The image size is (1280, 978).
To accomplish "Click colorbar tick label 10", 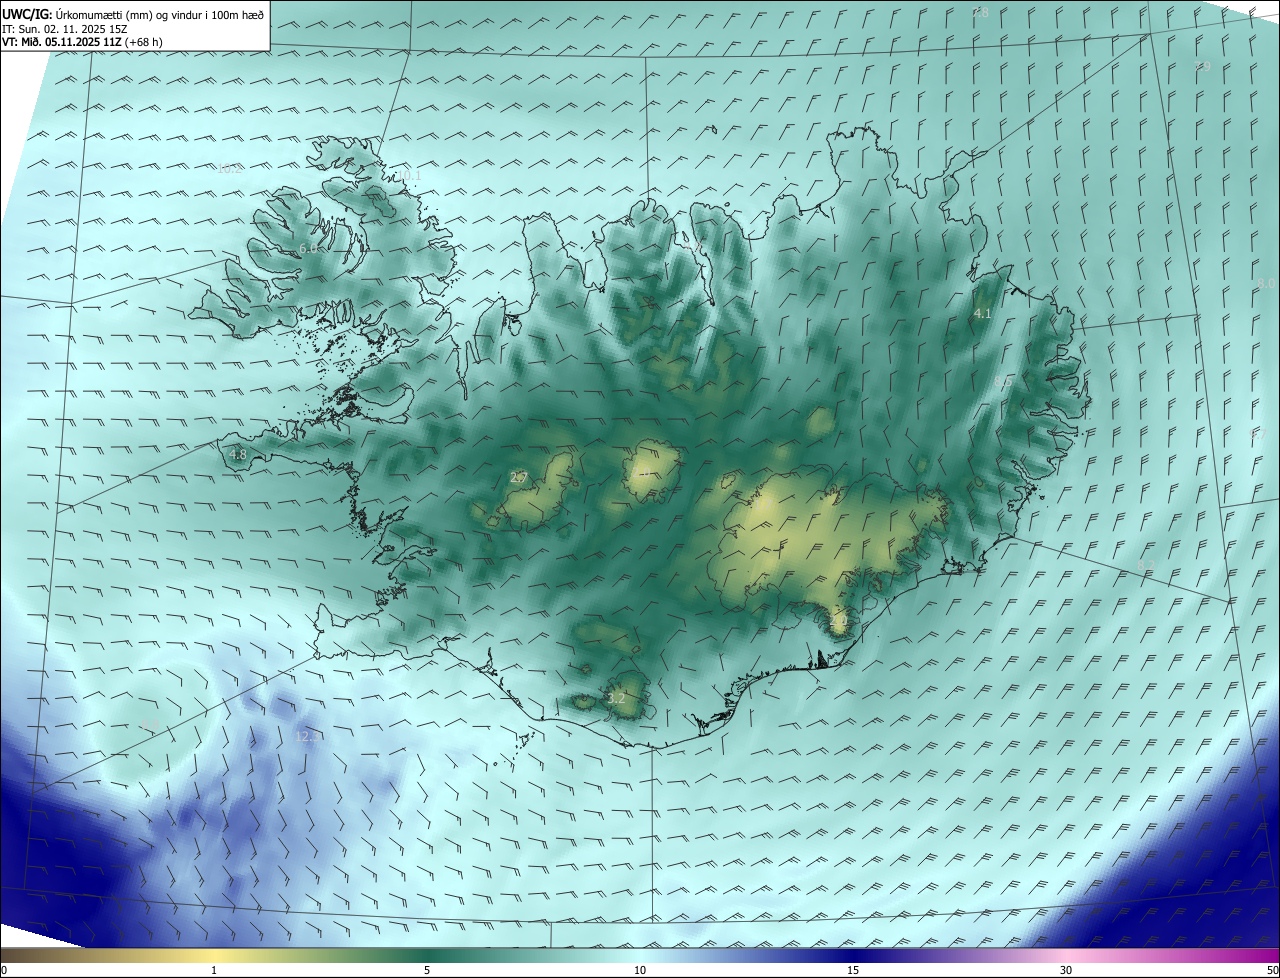I will click(x=640, y=970).
